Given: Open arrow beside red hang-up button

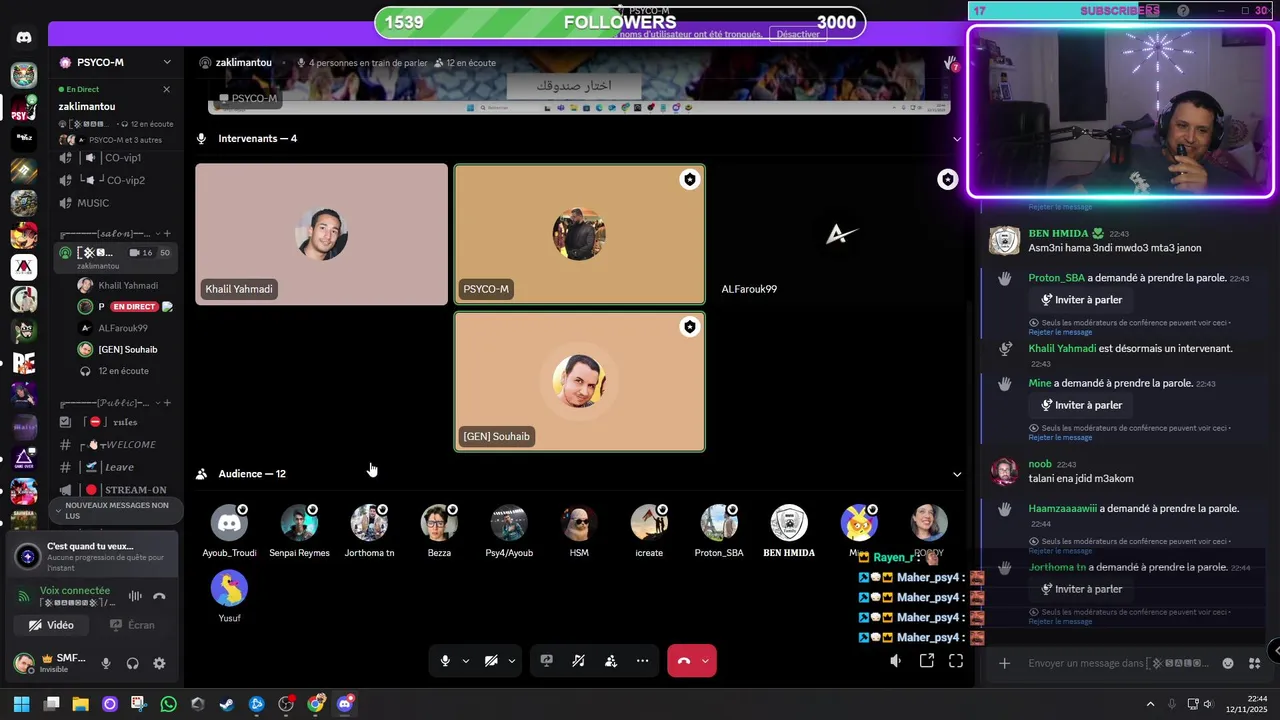Looking at the screenshot, I should point(706,661).
